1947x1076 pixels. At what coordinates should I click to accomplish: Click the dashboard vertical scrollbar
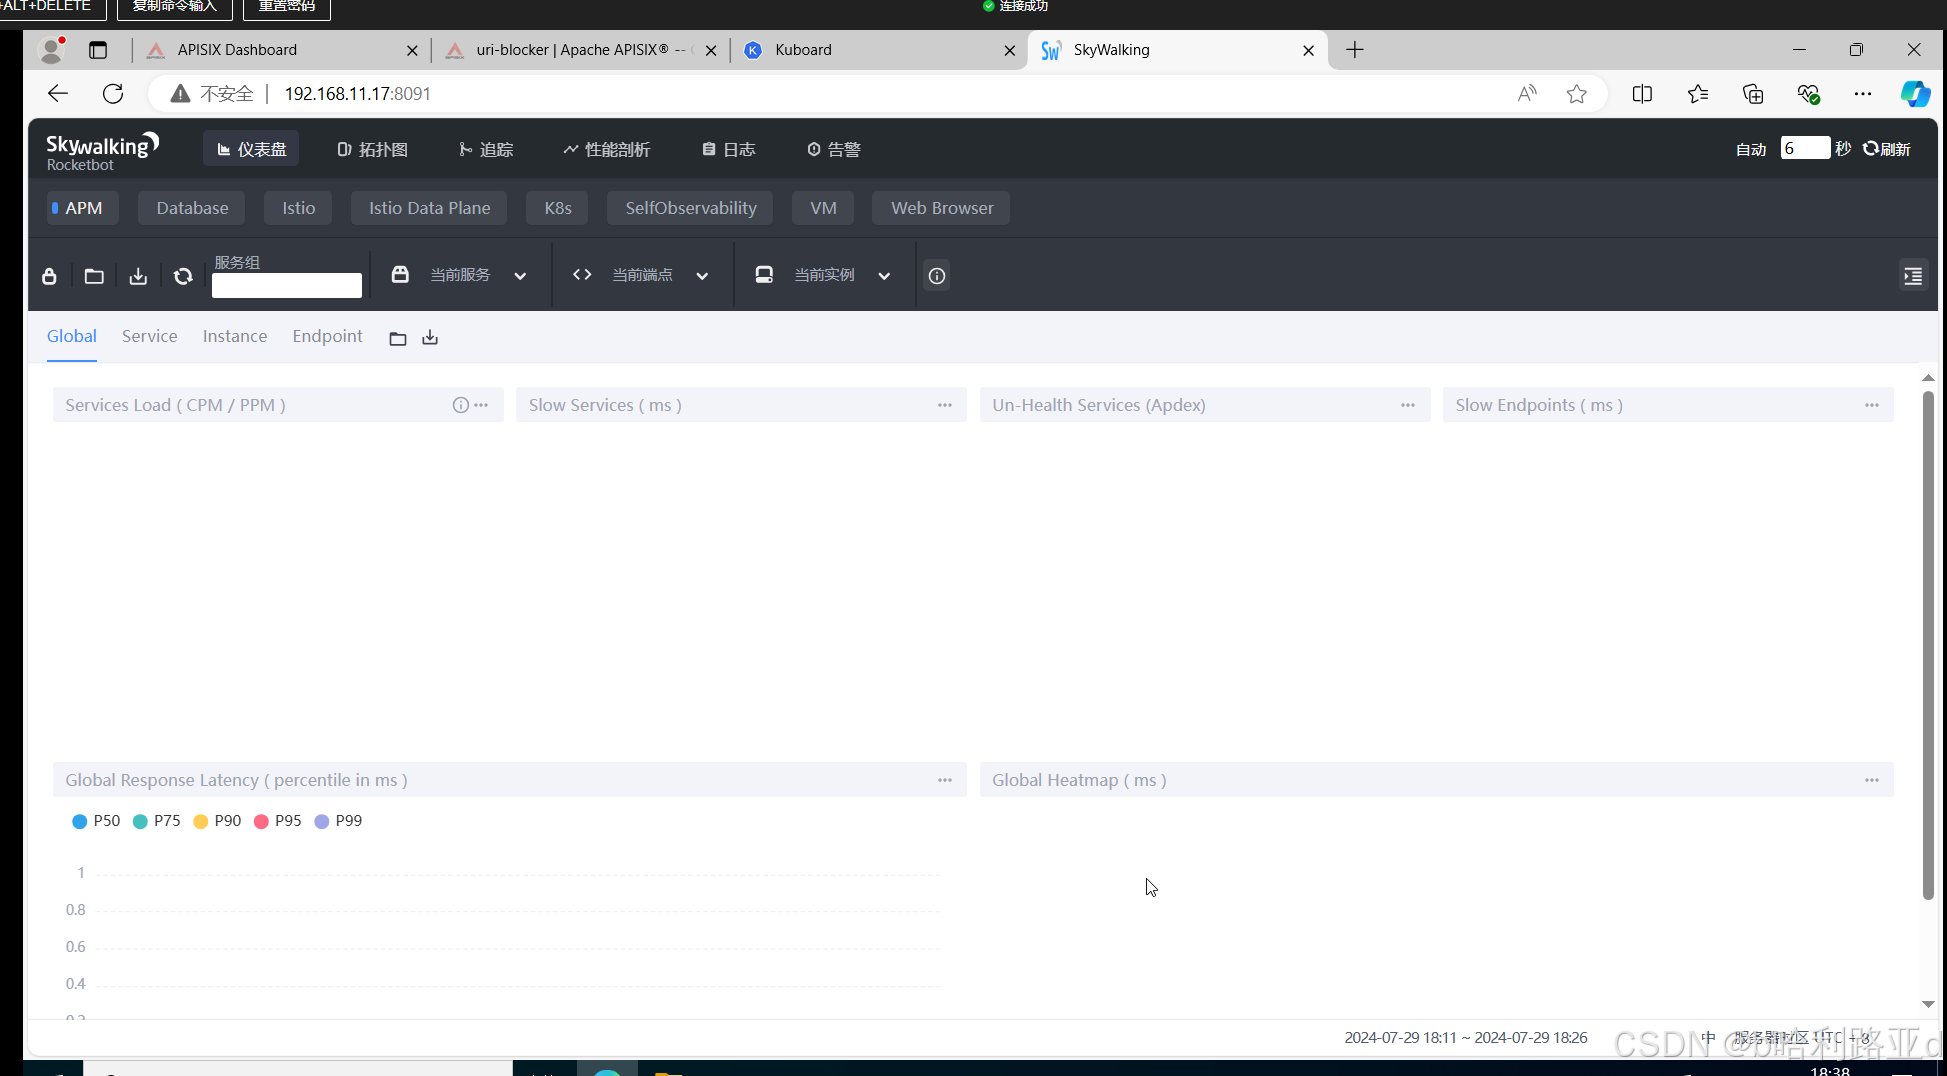pyautogui.click(x=1928, y=645)
